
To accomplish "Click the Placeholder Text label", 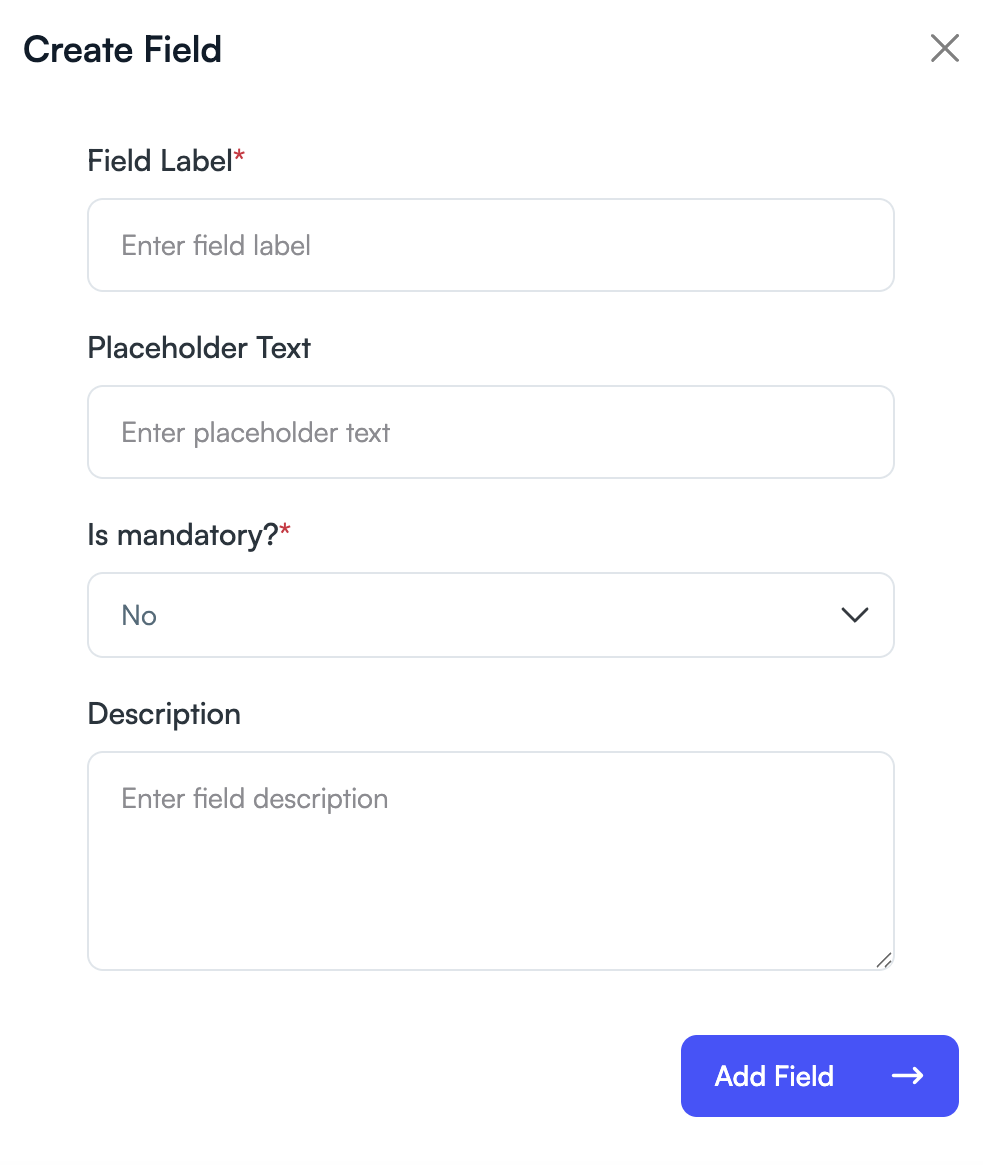I will 199,347.
